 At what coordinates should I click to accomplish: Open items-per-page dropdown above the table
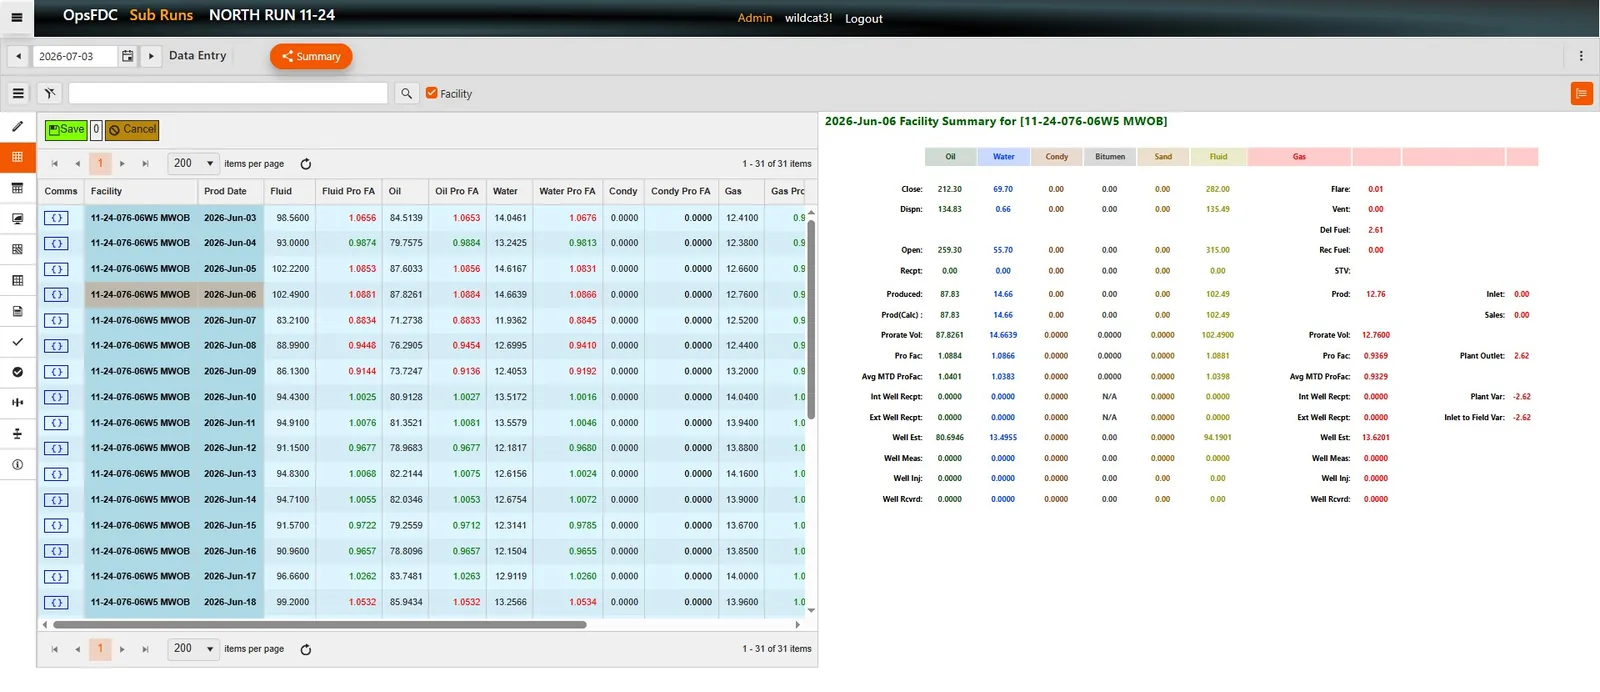click(193, 163)
